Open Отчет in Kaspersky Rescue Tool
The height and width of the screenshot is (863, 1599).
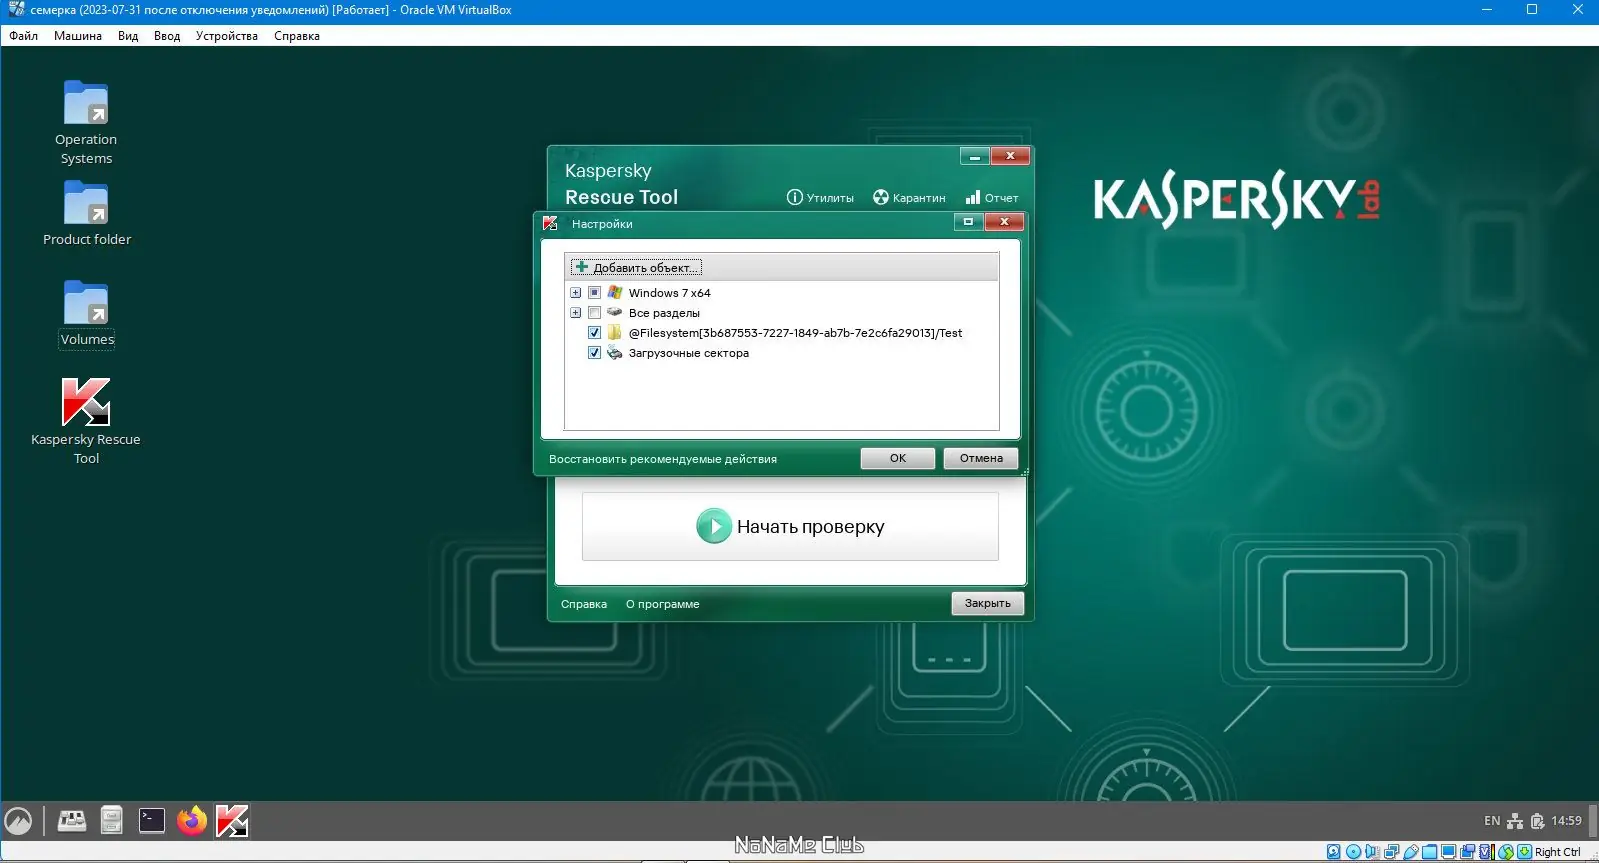[x=992, y=198]
